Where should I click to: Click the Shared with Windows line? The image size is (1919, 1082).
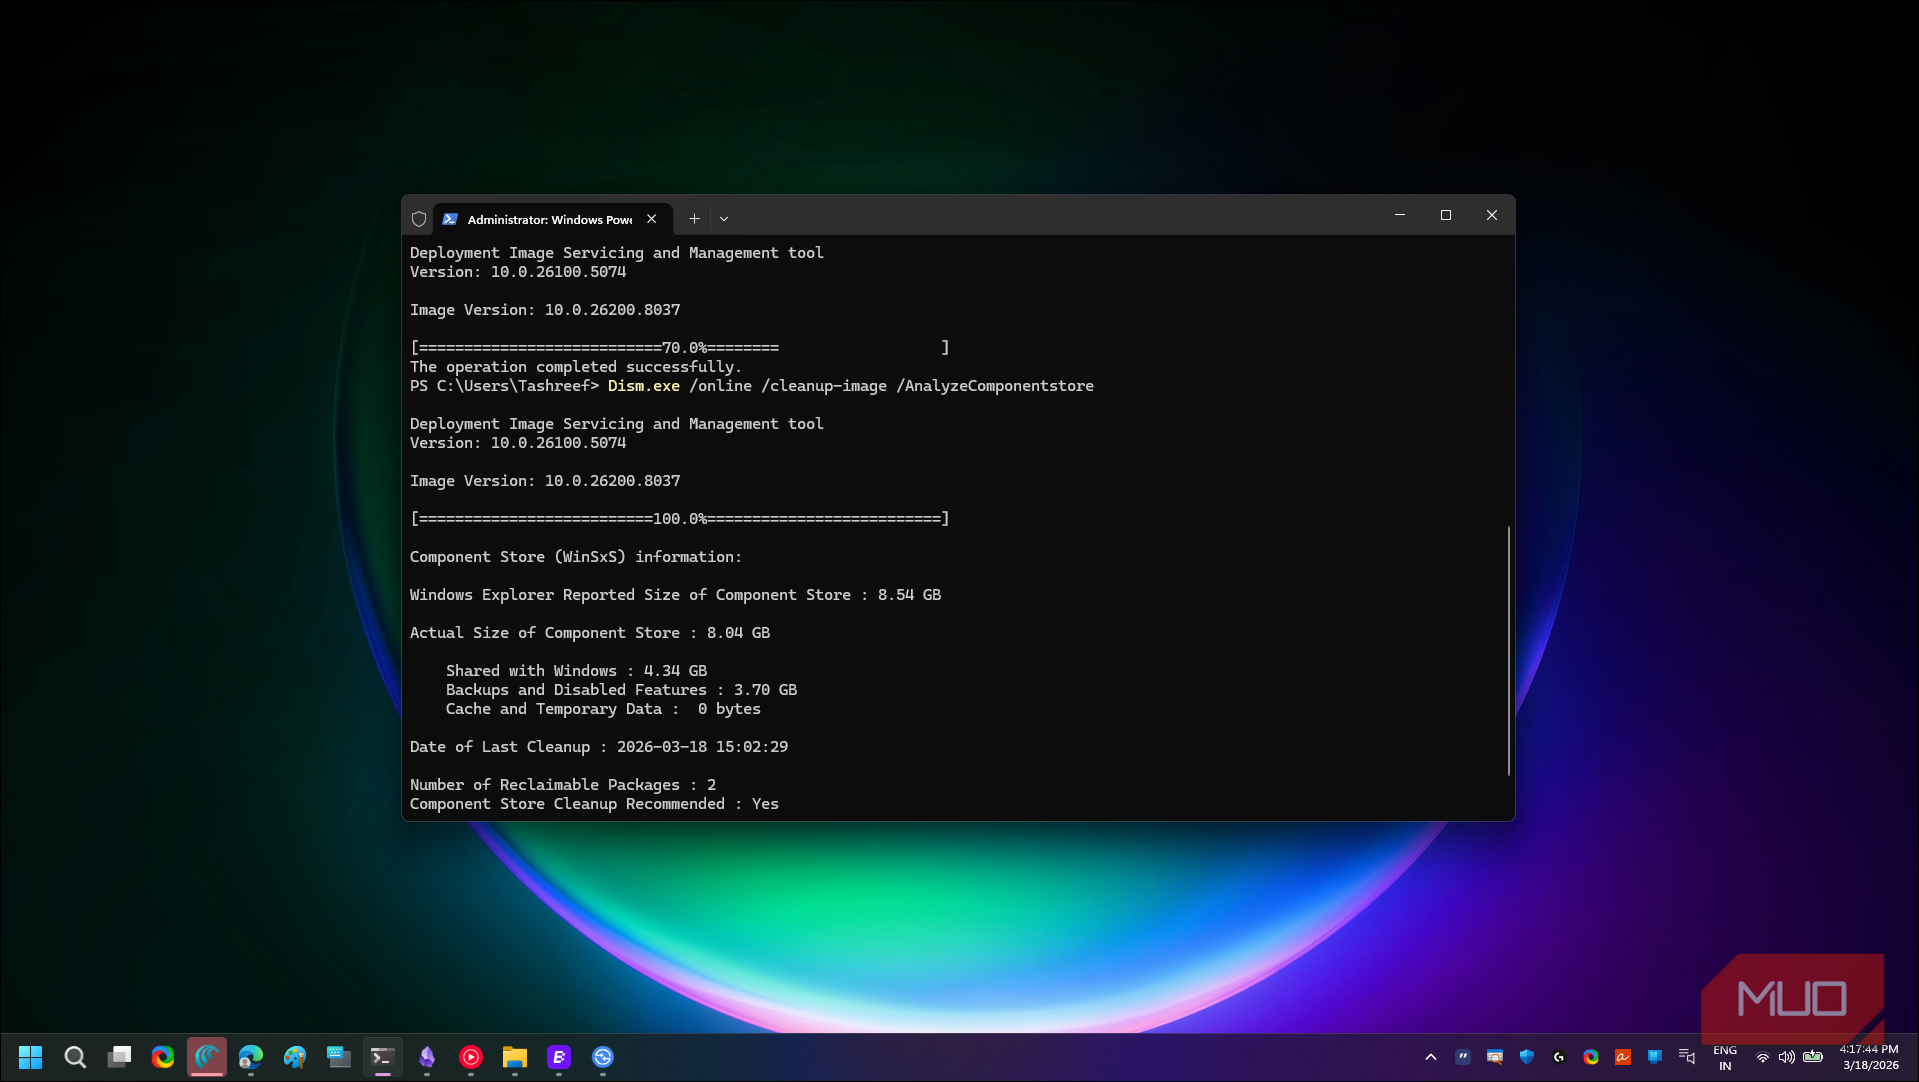pyautogui.click(x=576, y=671)
